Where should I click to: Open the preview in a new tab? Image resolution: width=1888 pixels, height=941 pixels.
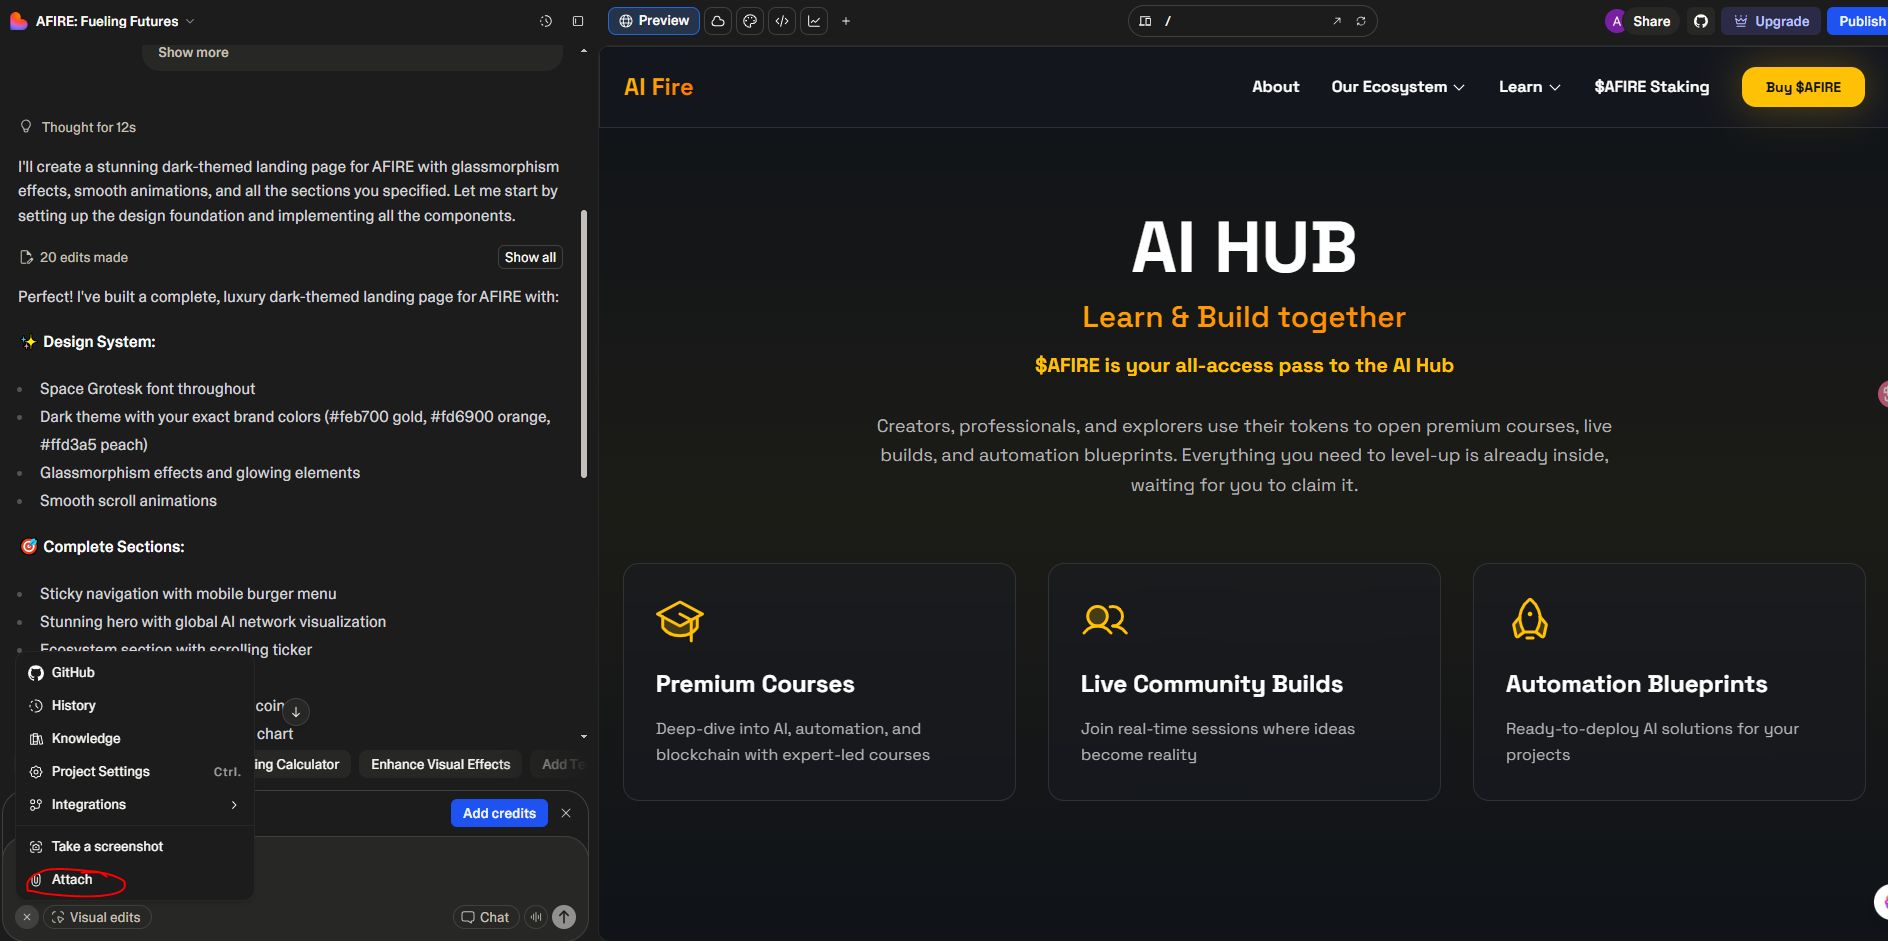(1337, 21)
